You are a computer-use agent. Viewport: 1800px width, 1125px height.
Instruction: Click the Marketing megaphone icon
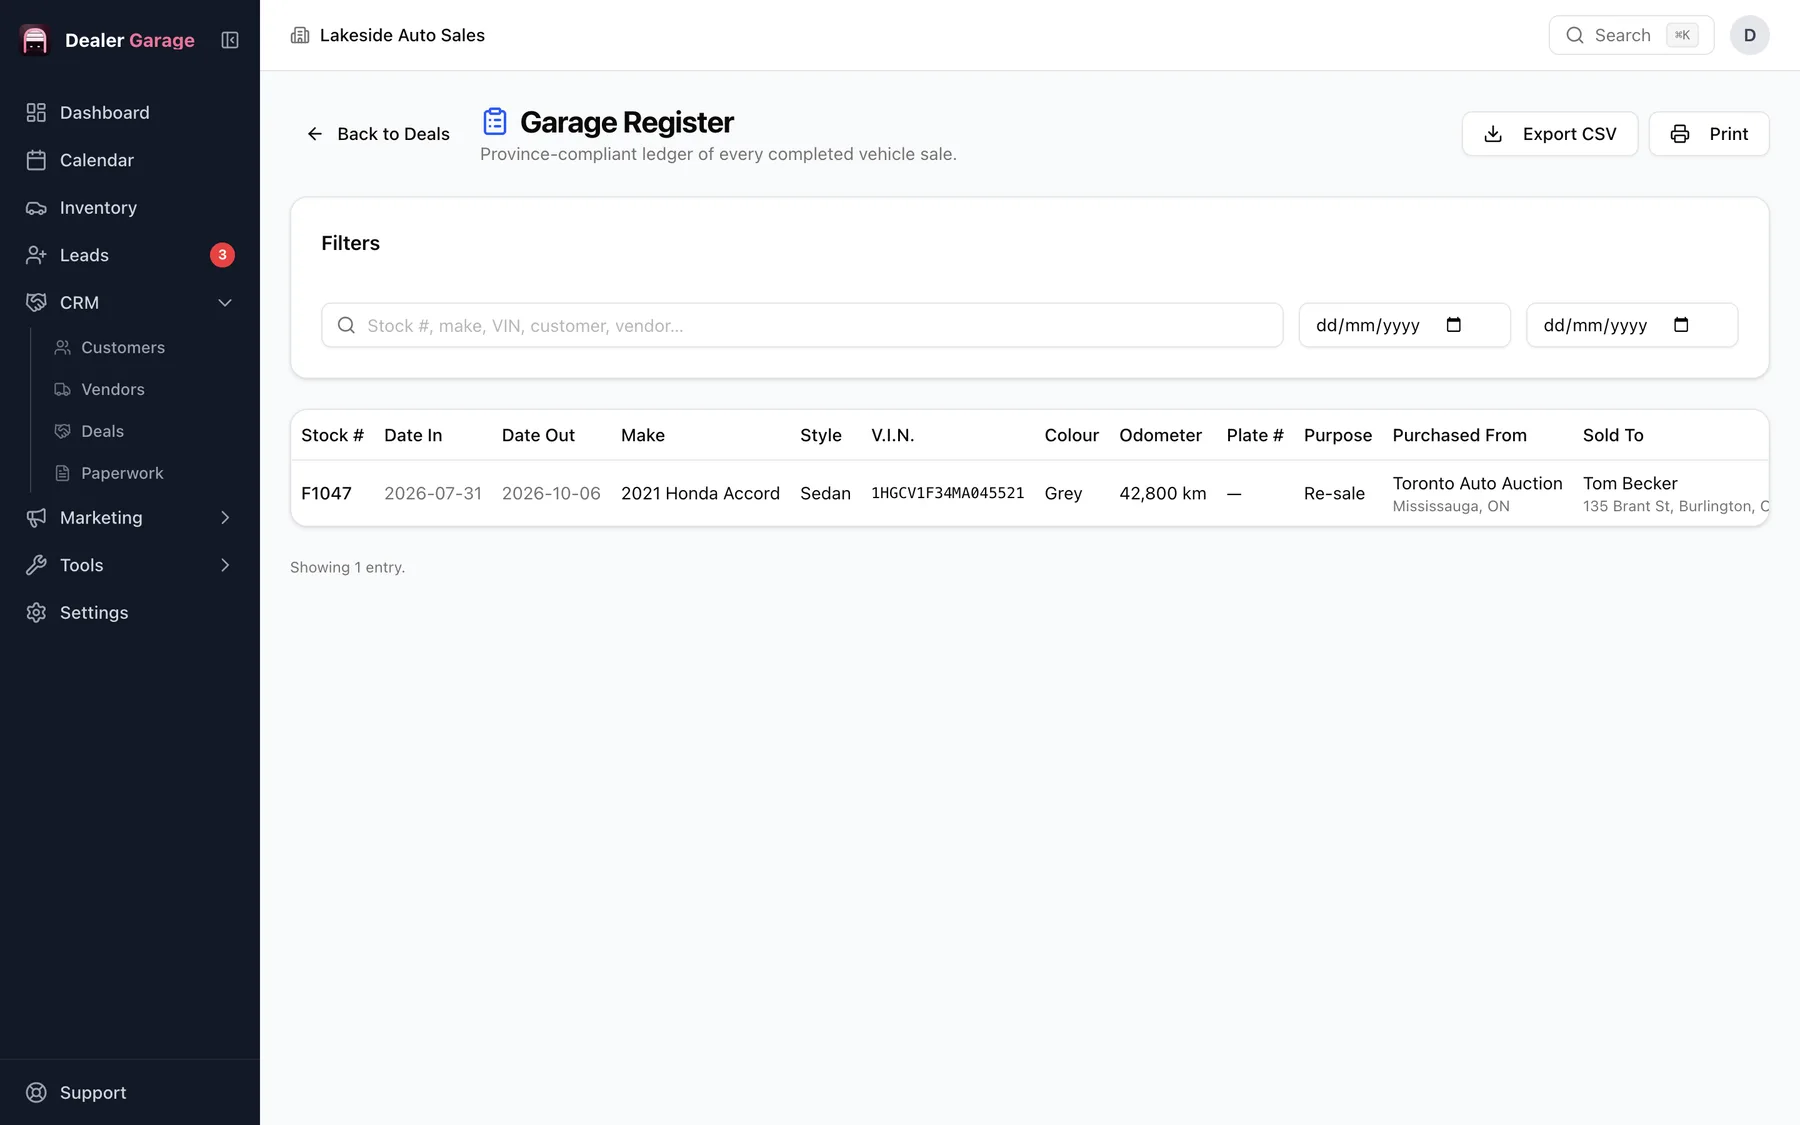pos(36,518)
